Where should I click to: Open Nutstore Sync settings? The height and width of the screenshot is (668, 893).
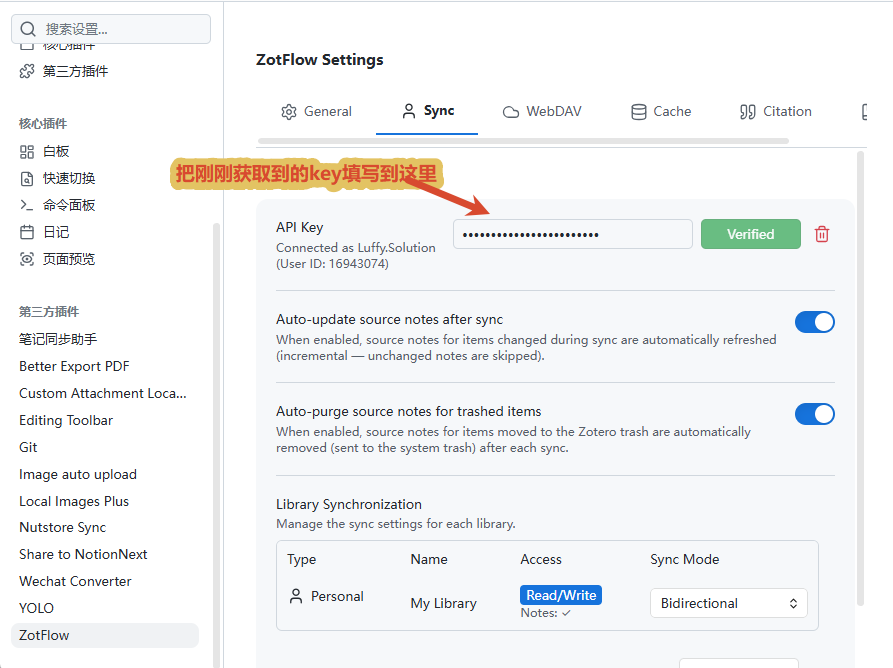[x=63, y=527]
